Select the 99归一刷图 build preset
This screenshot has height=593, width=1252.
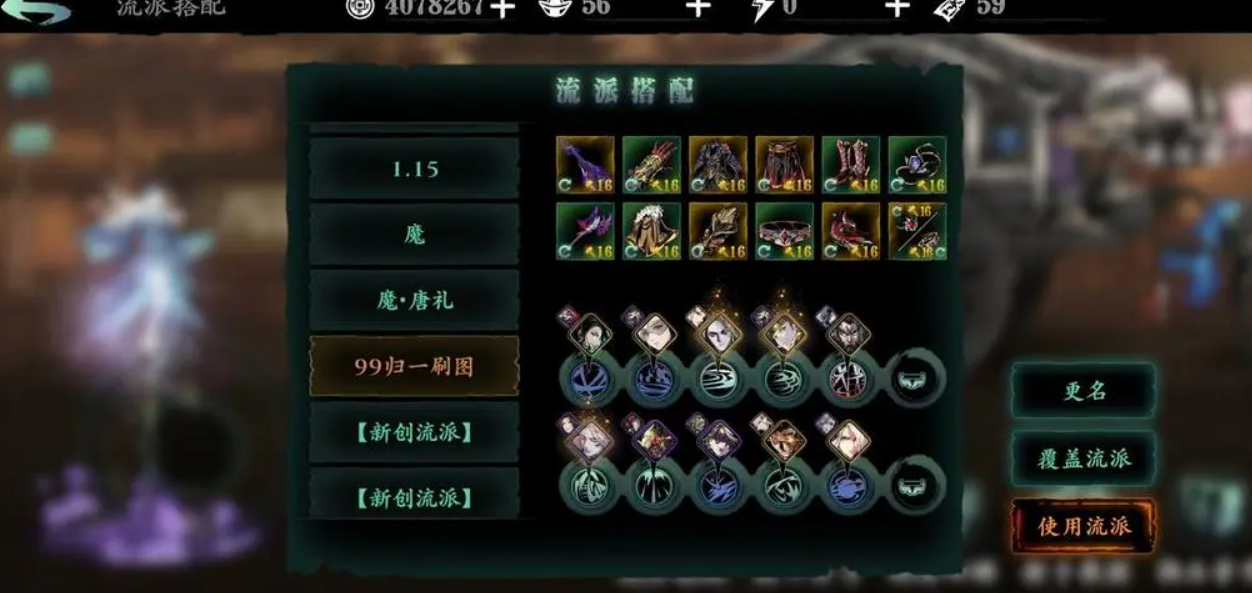pyautogui.click(x=414, y=367)
